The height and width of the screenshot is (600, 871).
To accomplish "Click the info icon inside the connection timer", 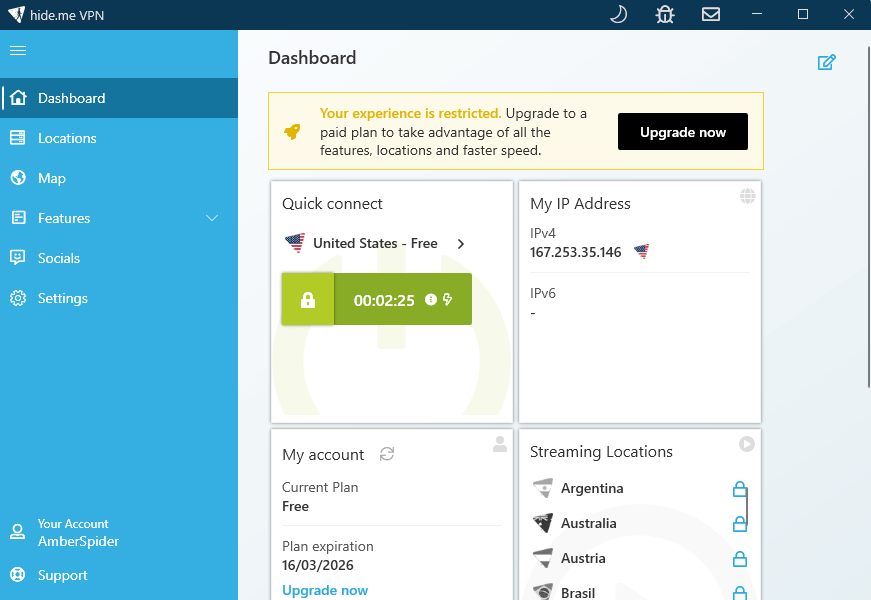I will point(430,299).
